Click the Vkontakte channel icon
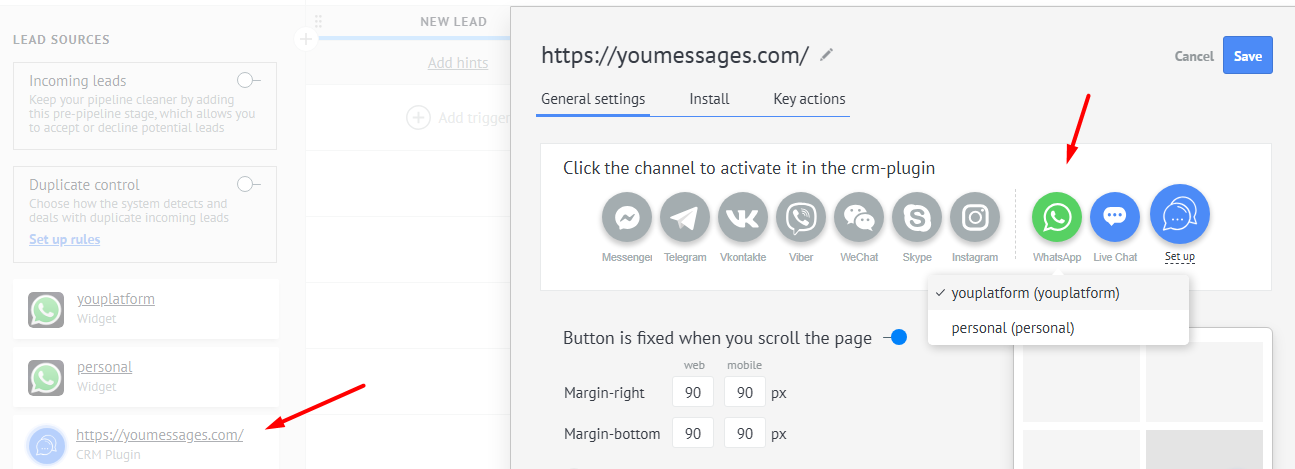1295x469 pixels. point(743,218)
